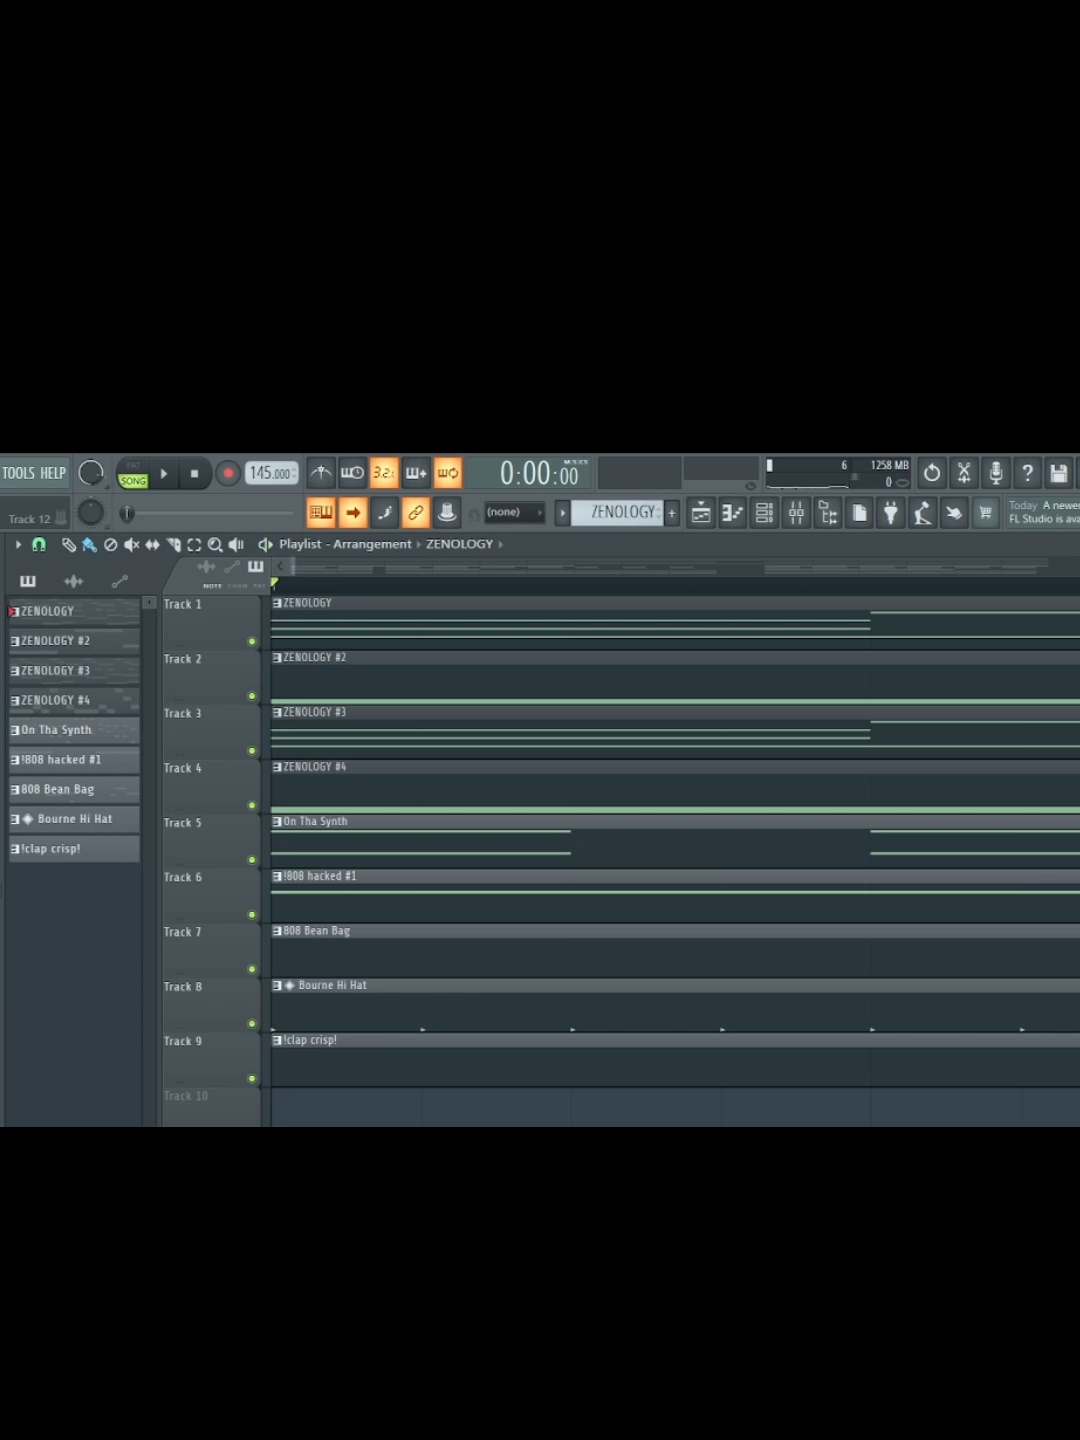Arm the record button

point(228,474)
